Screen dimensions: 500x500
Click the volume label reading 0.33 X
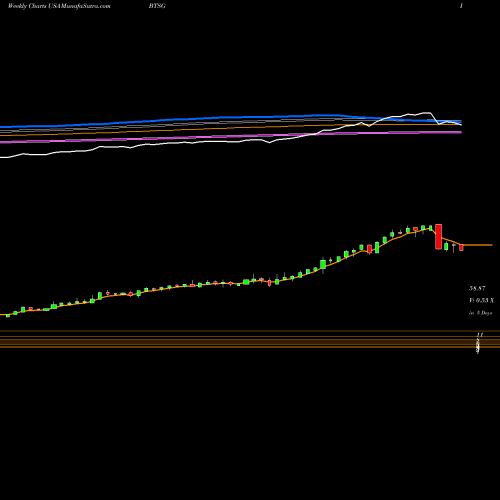coord(482,300)
